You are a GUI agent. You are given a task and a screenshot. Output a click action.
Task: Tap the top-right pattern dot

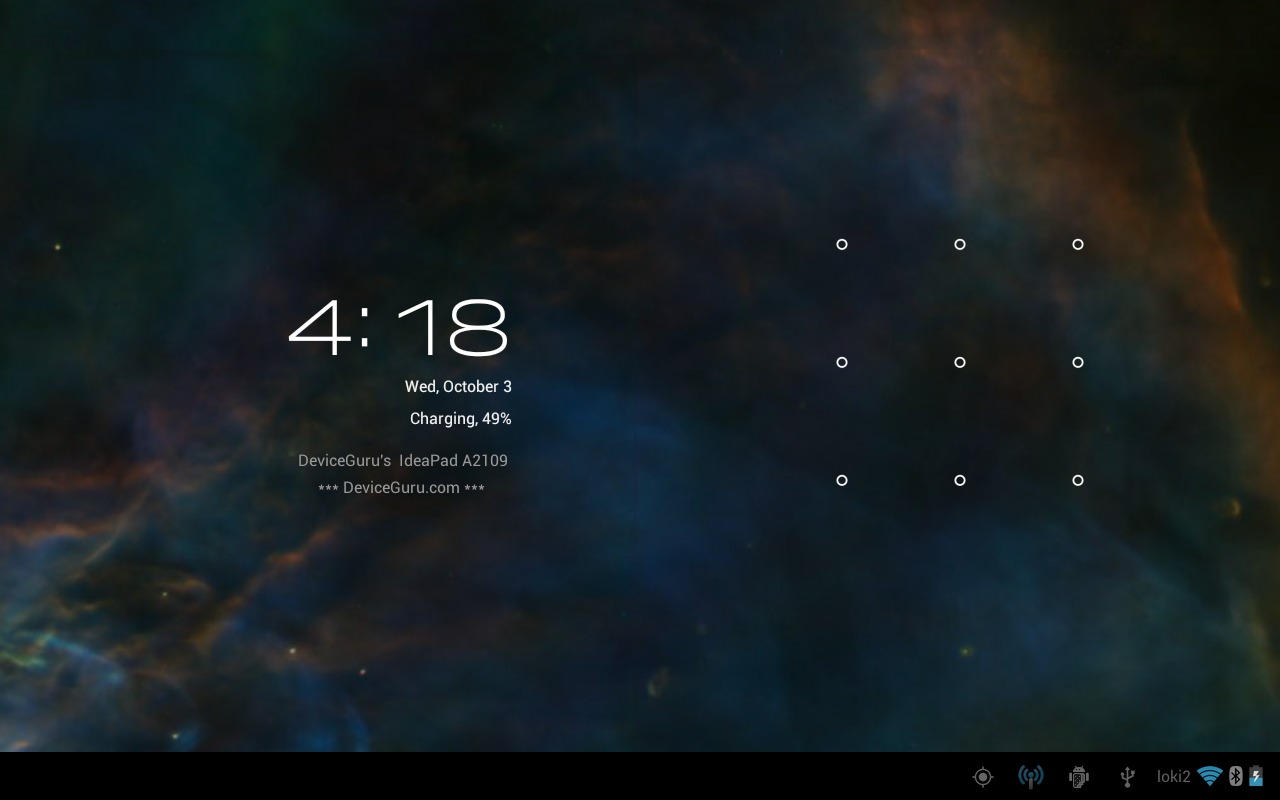tap(1078, 244)
